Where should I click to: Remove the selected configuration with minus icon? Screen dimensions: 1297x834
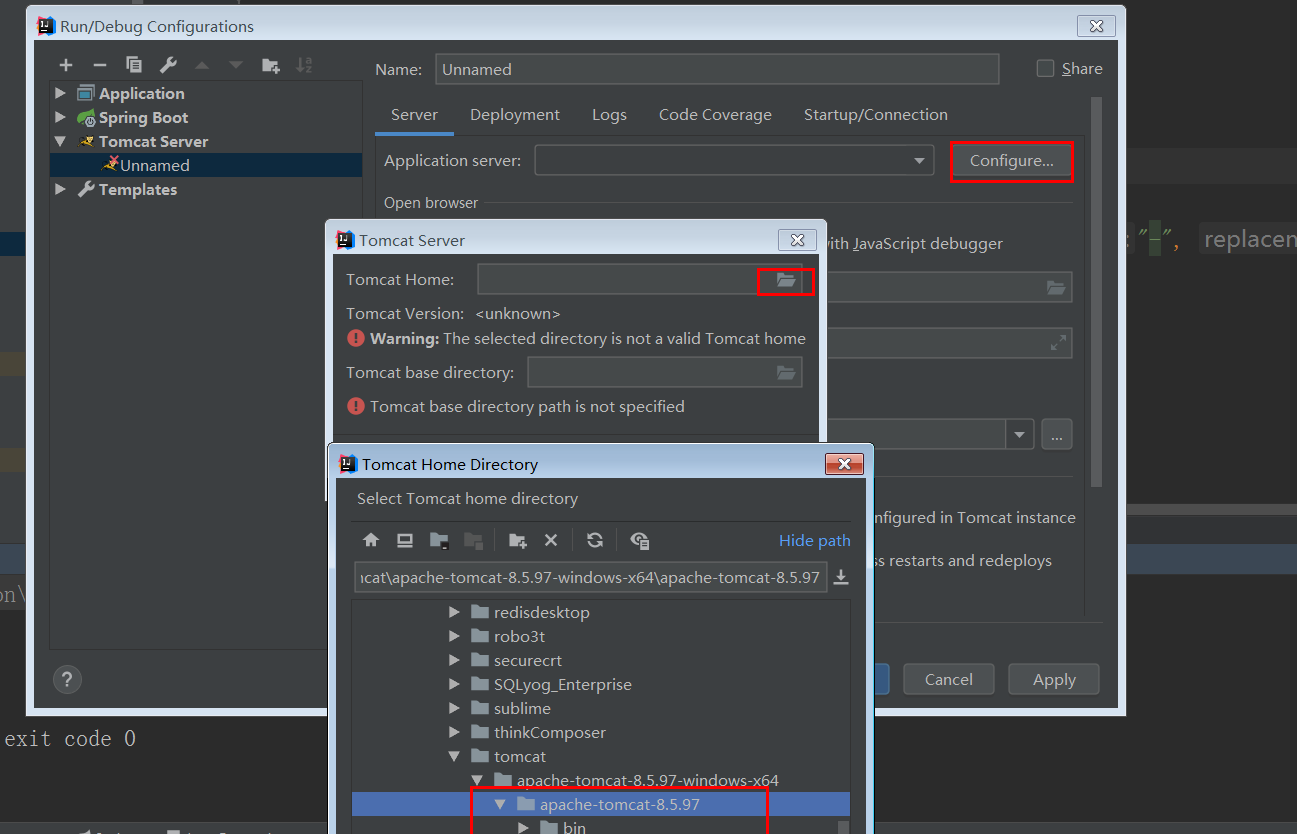point(100,65)
